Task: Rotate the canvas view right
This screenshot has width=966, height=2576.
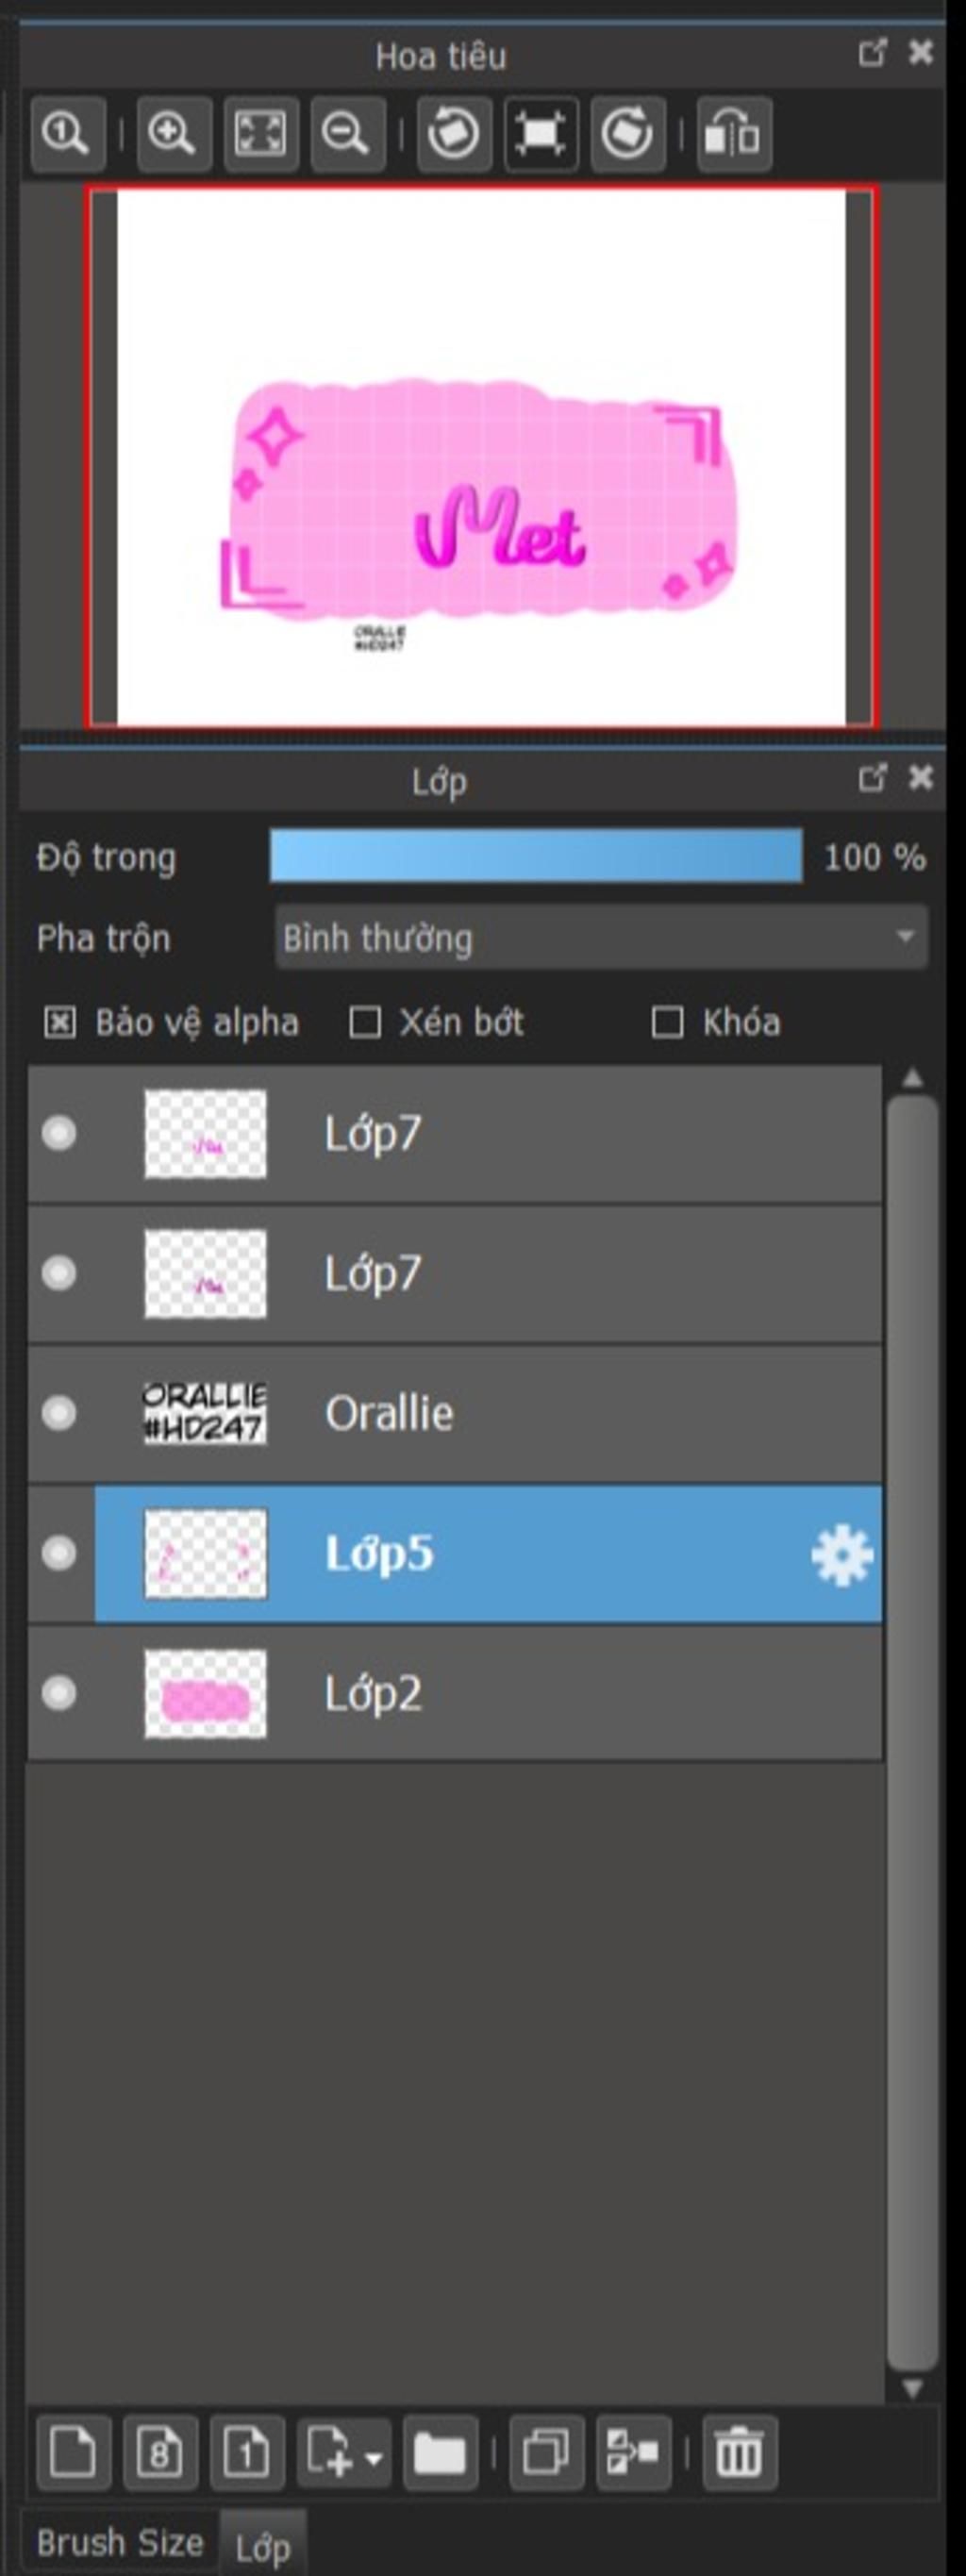Action: [628, 133]
